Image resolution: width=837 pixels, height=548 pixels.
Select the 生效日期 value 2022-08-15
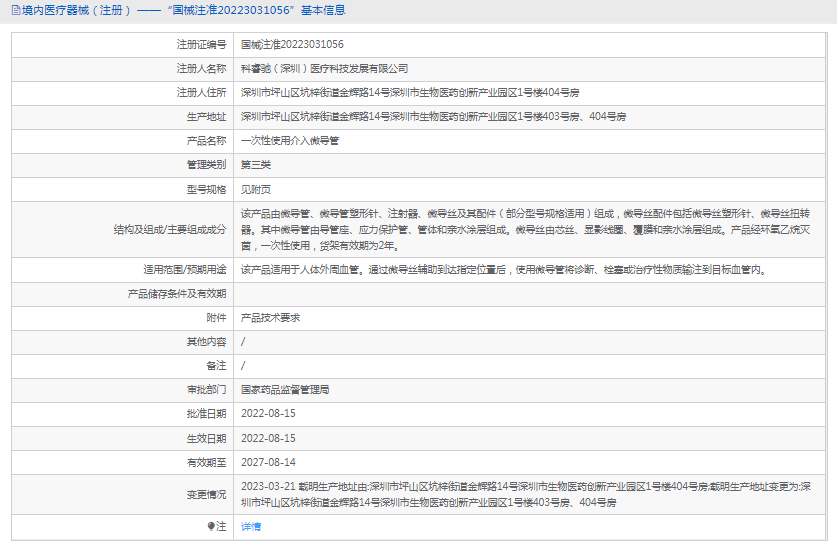click(268, 438)
